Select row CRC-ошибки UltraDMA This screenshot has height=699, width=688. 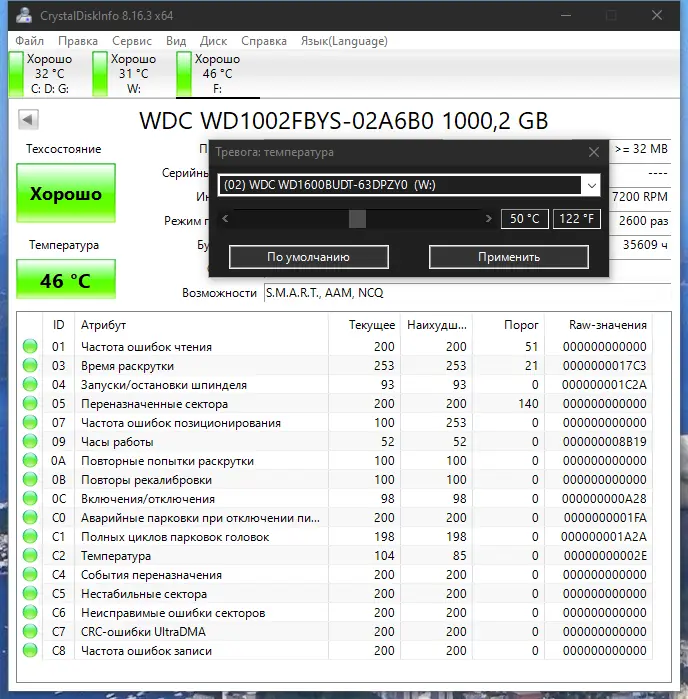point(335,631)
